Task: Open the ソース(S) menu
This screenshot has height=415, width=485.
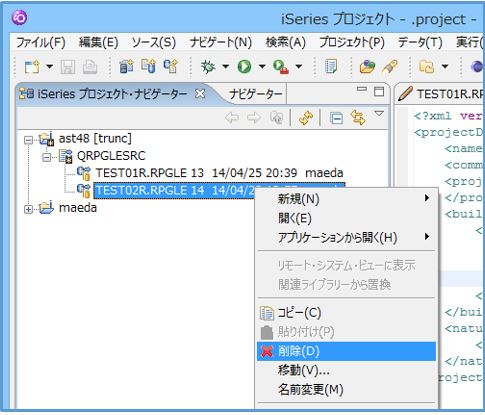Action: point(154,42)
